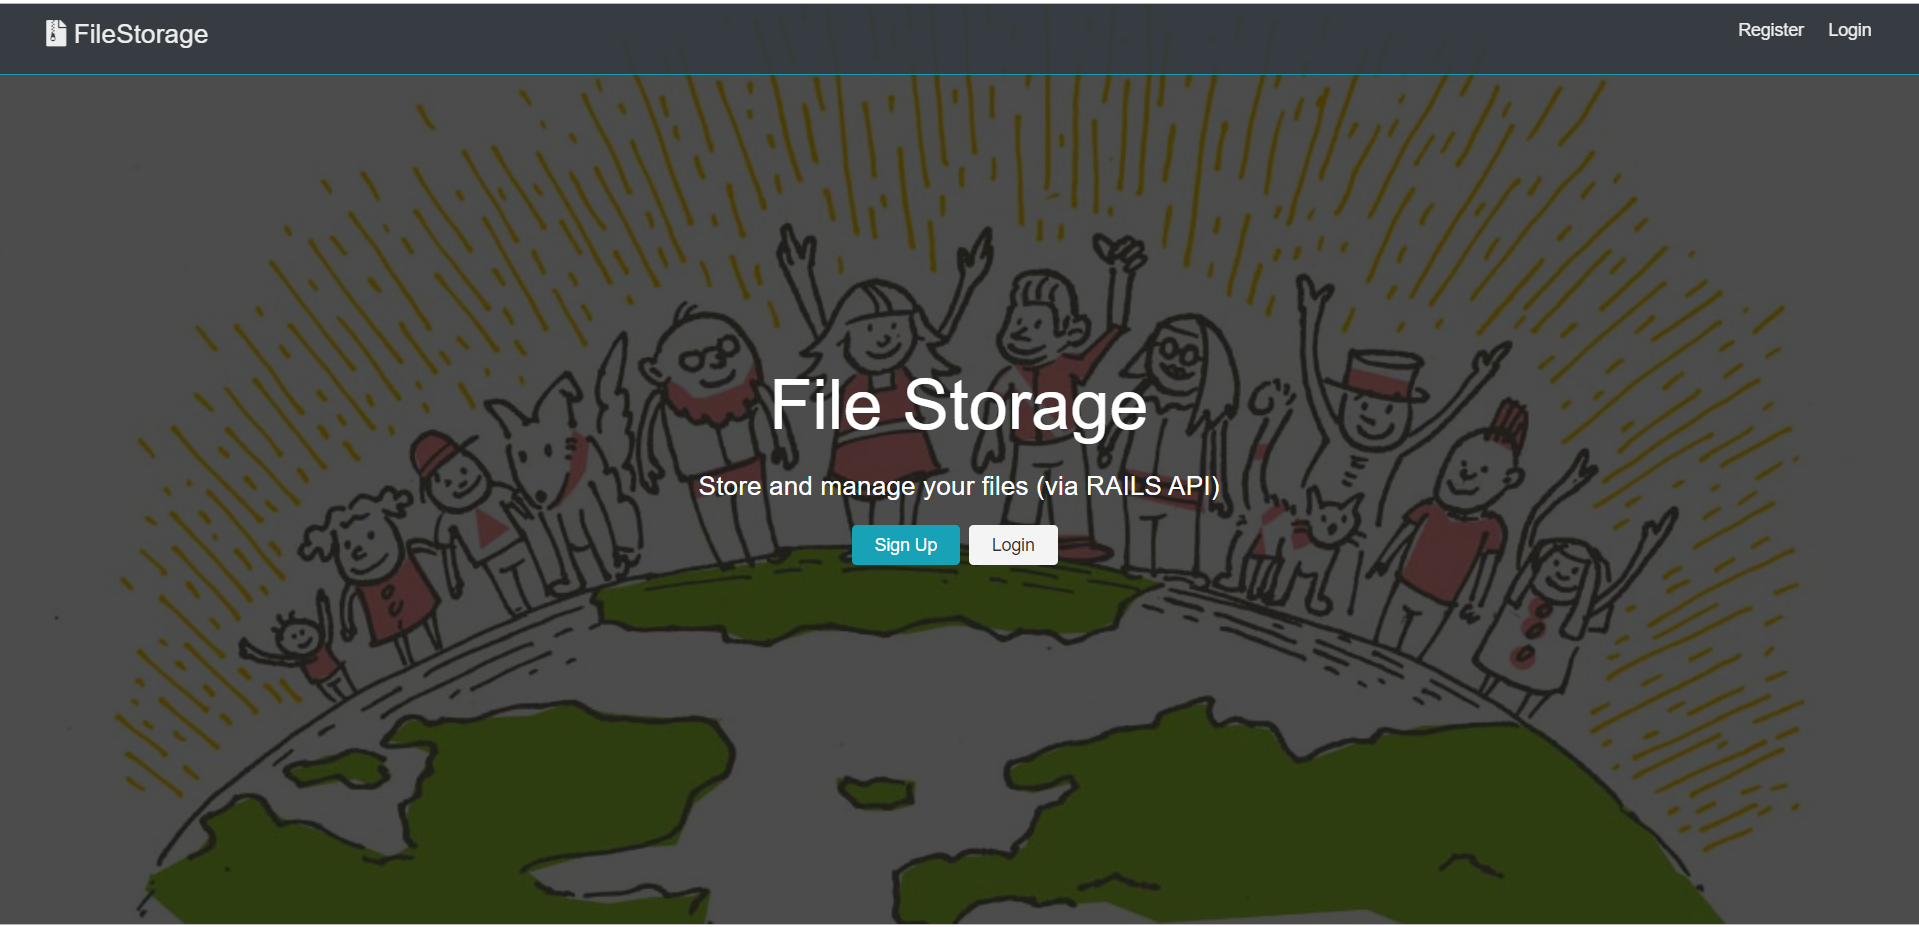Click the green continent beneath the Sign Up button
Screen dimensions: 1919x927
tap(870, 600)
